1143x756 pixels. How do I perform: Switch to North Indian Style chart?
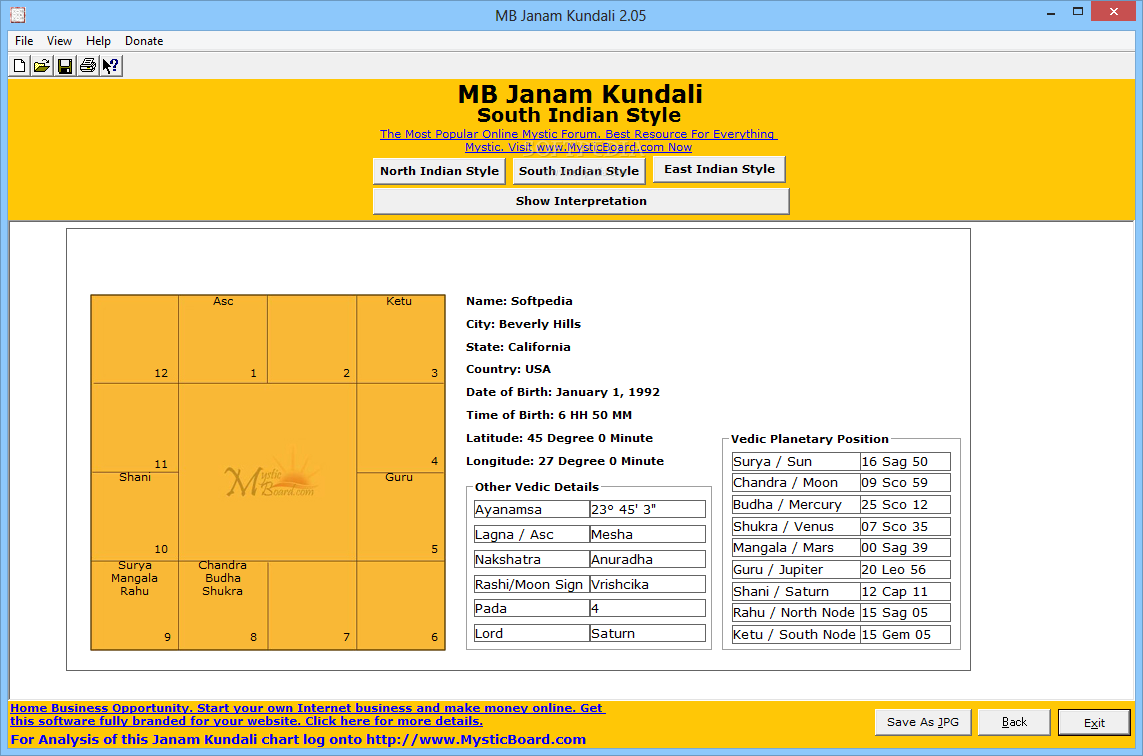pos(439,171)
